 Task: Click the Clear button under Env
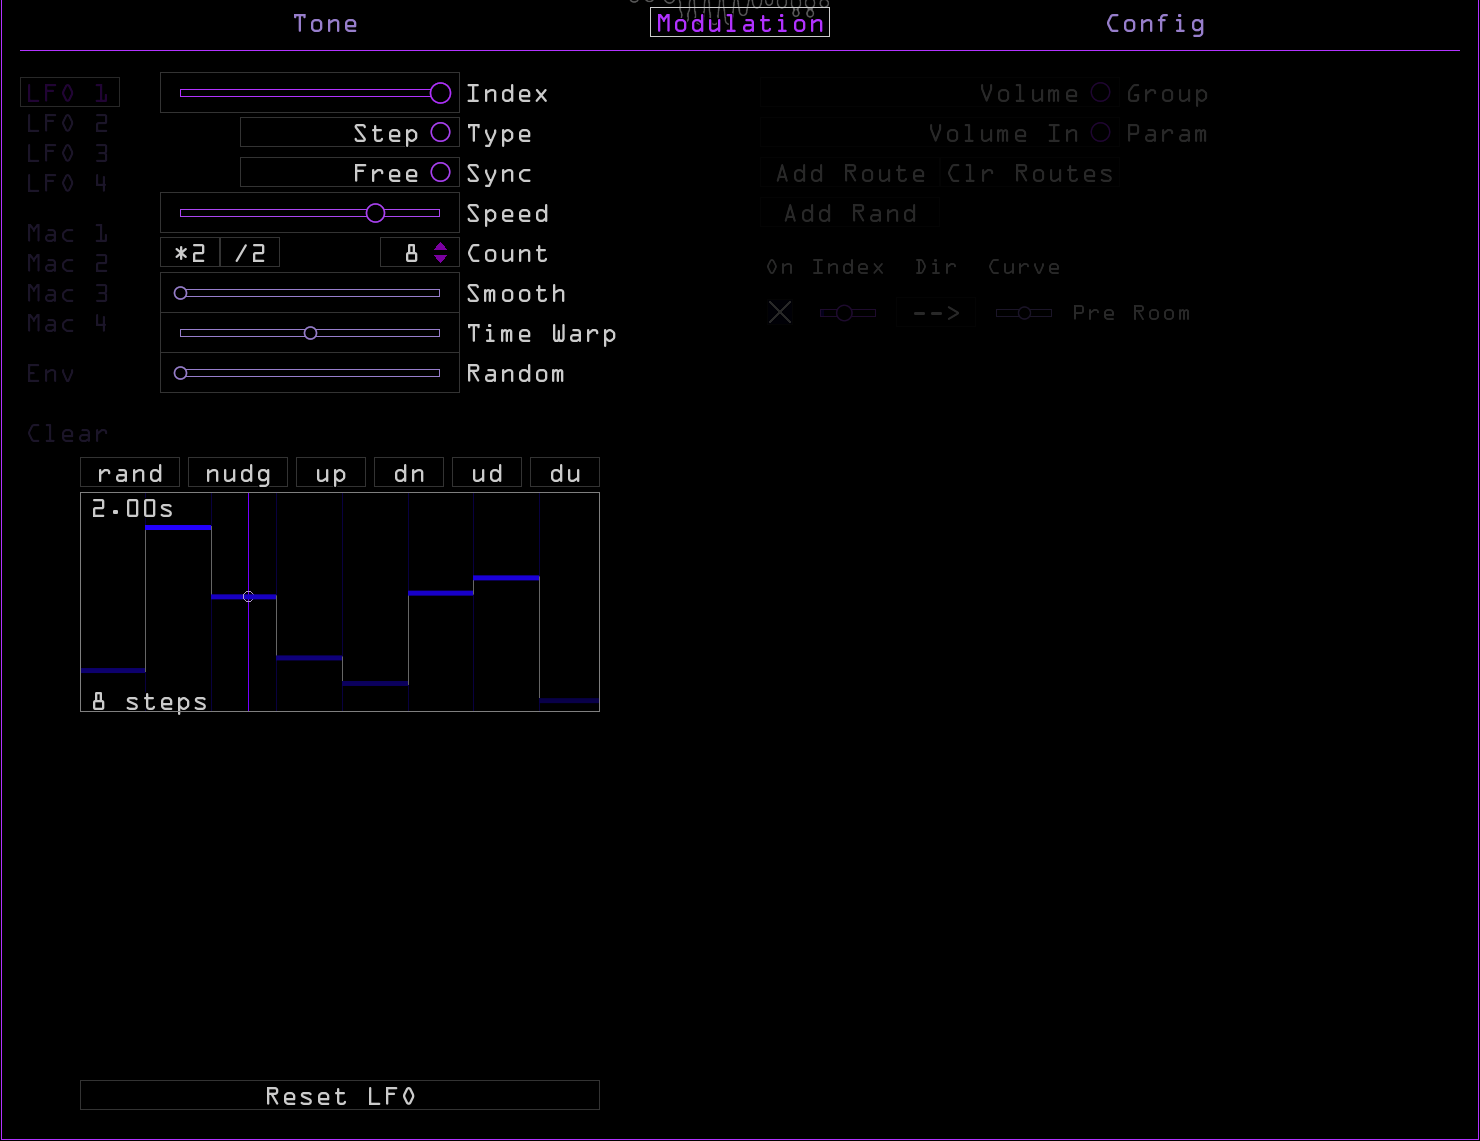67,433
